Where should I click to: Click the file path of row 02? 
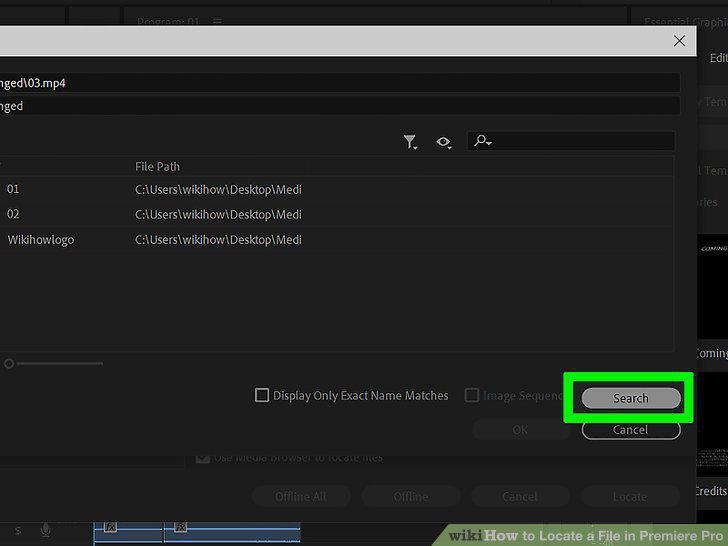(218, 214)
